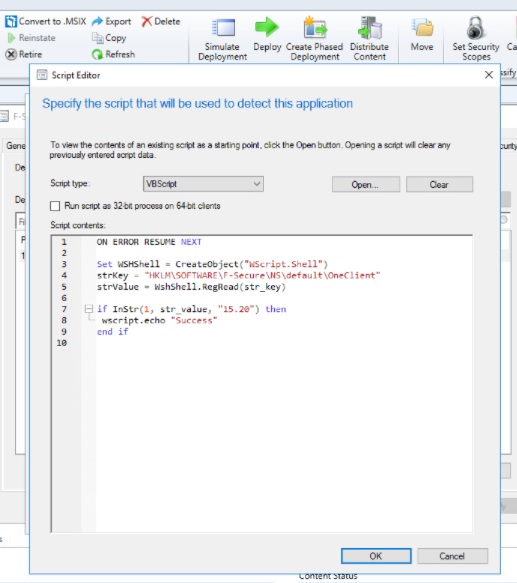
Task: Collapse the If block fold marker on line 7
Action: [89, 309]
